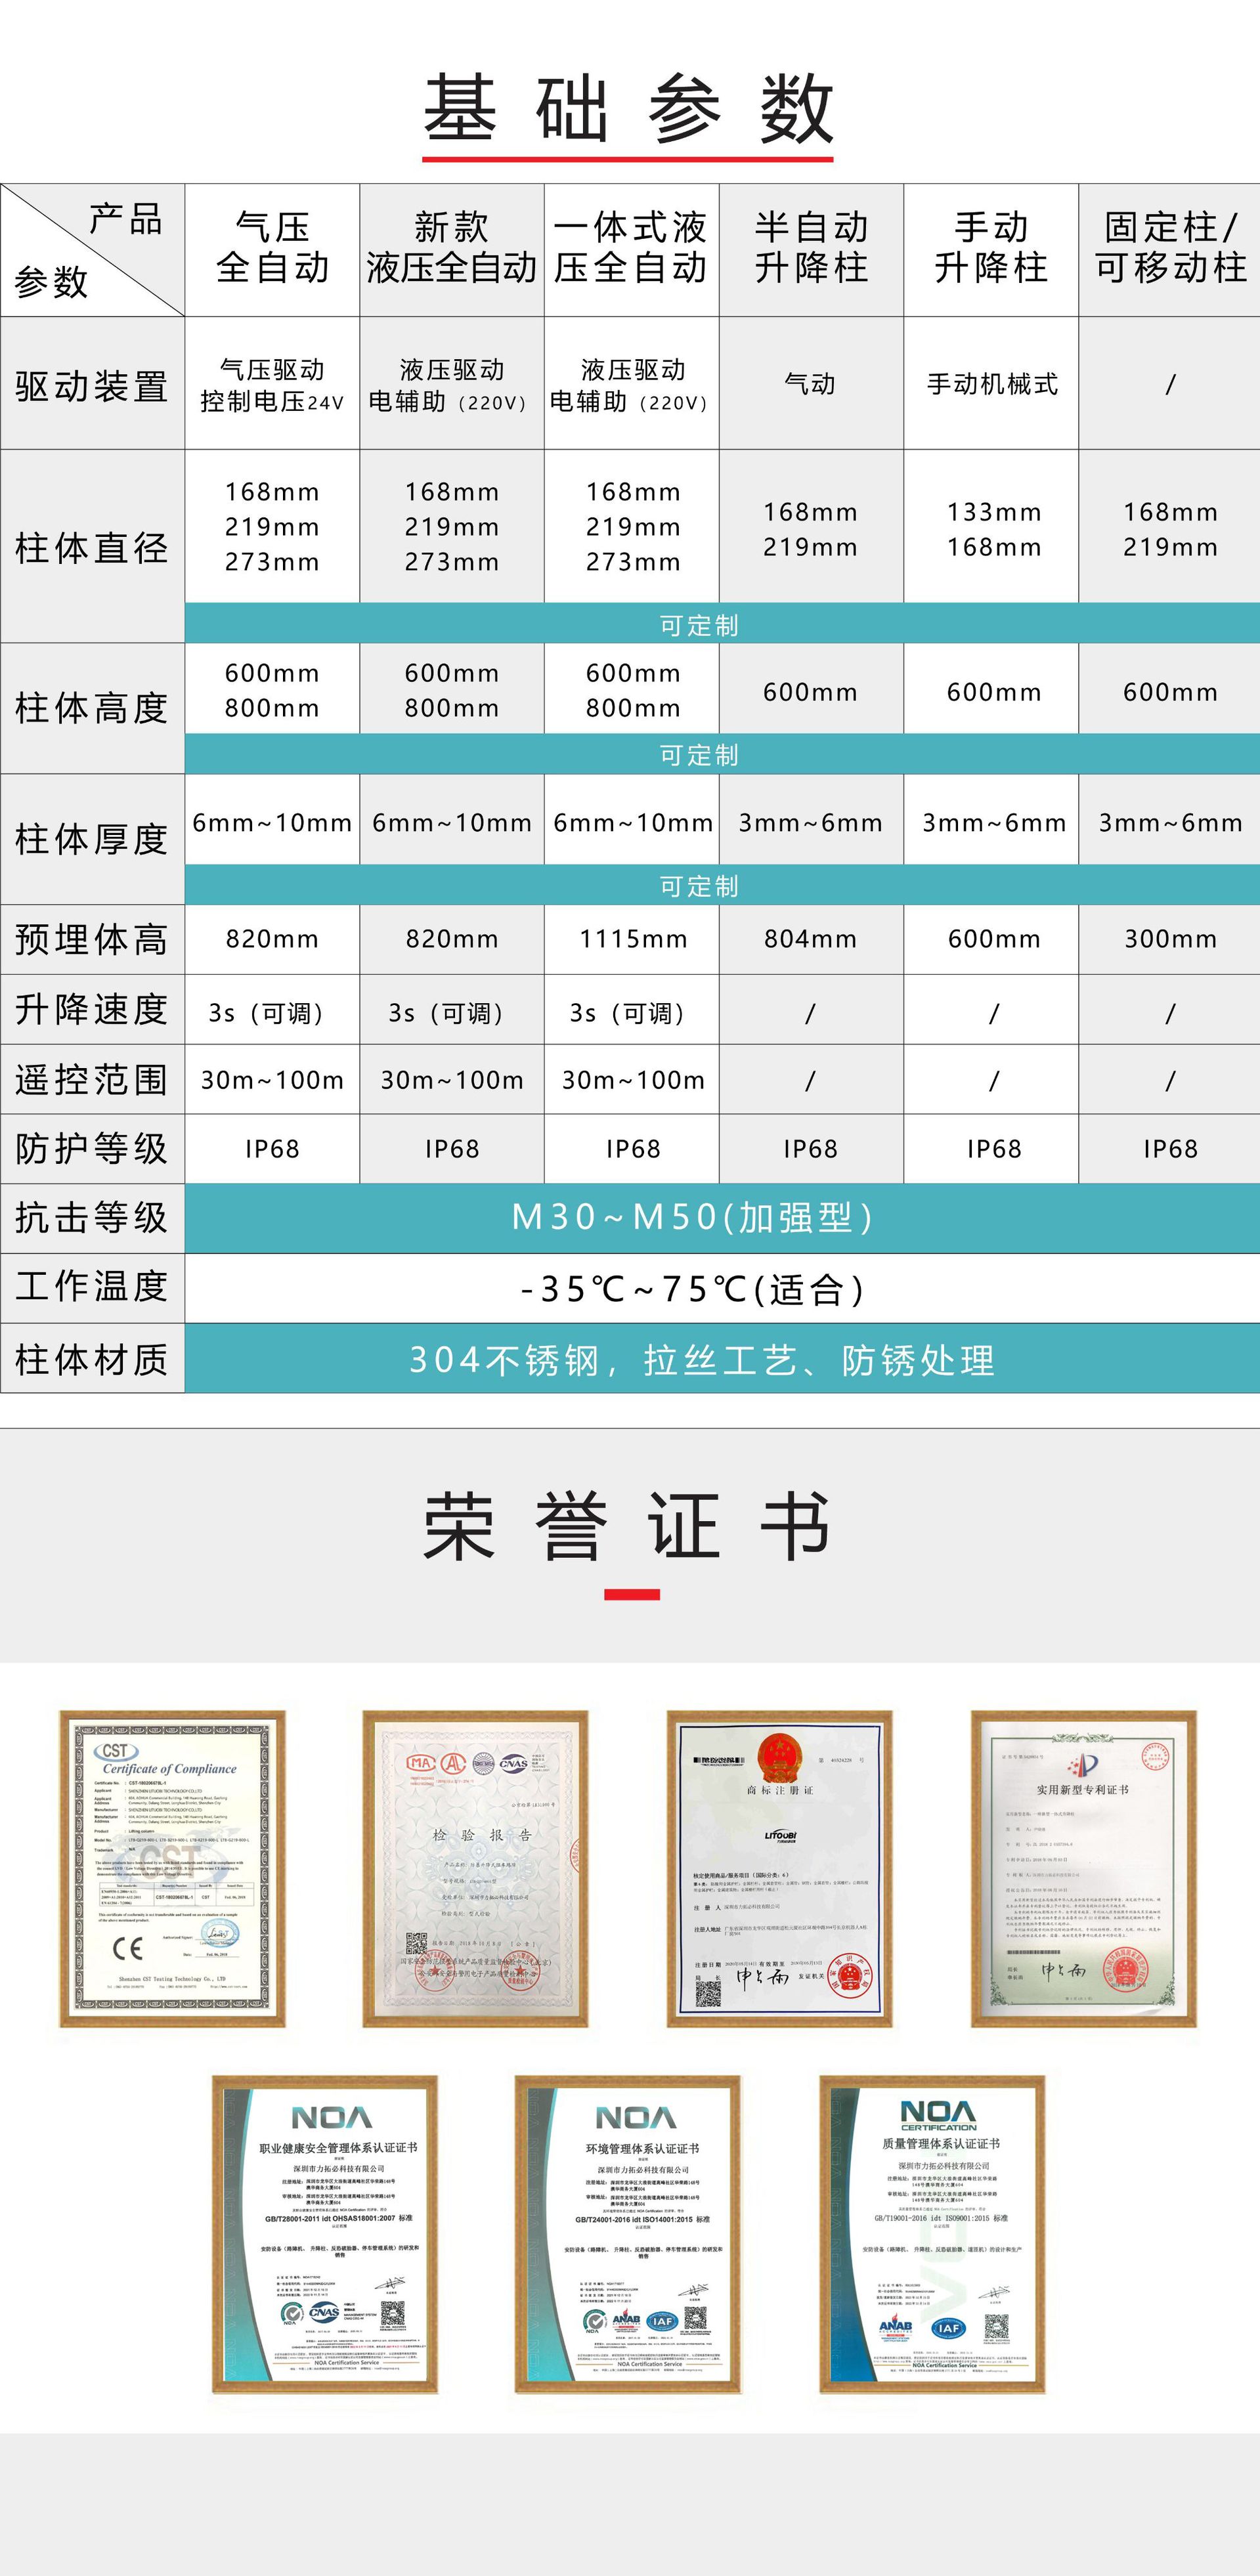Open the 实用新型专利证书 patent certificate
Image resolution: width=1260 pixels, height=2576 pixels.
[1083, 1868]
